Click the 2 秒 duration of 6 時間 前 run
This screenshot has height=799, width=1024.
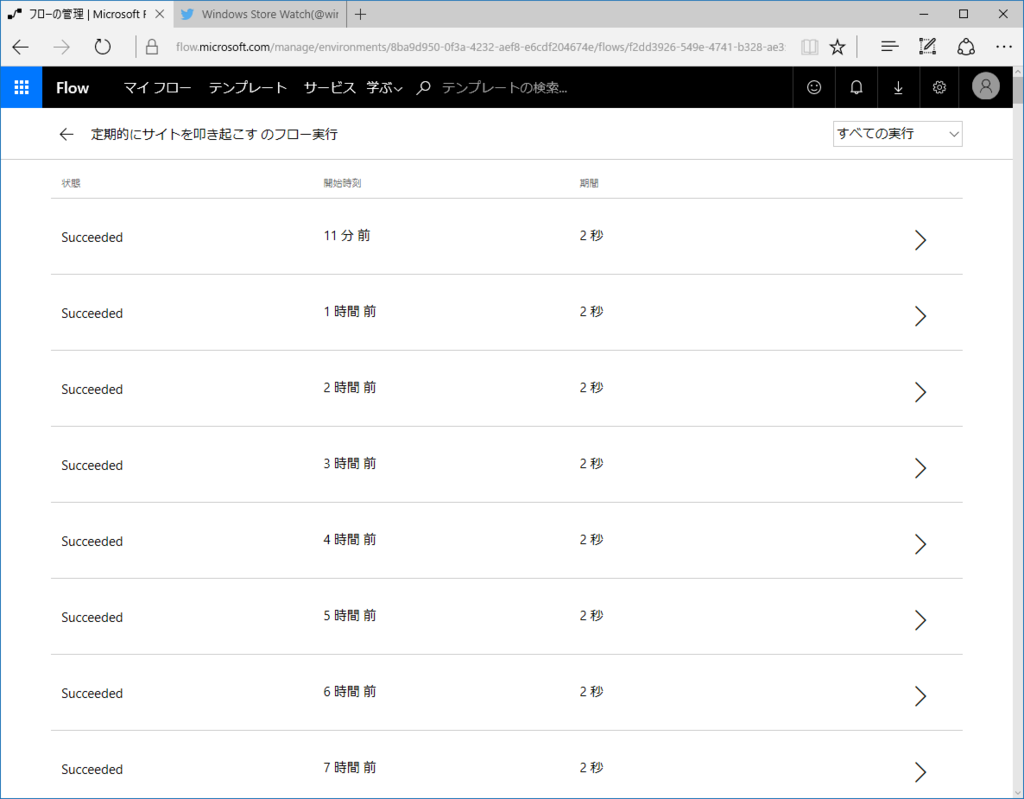point(592,691)
